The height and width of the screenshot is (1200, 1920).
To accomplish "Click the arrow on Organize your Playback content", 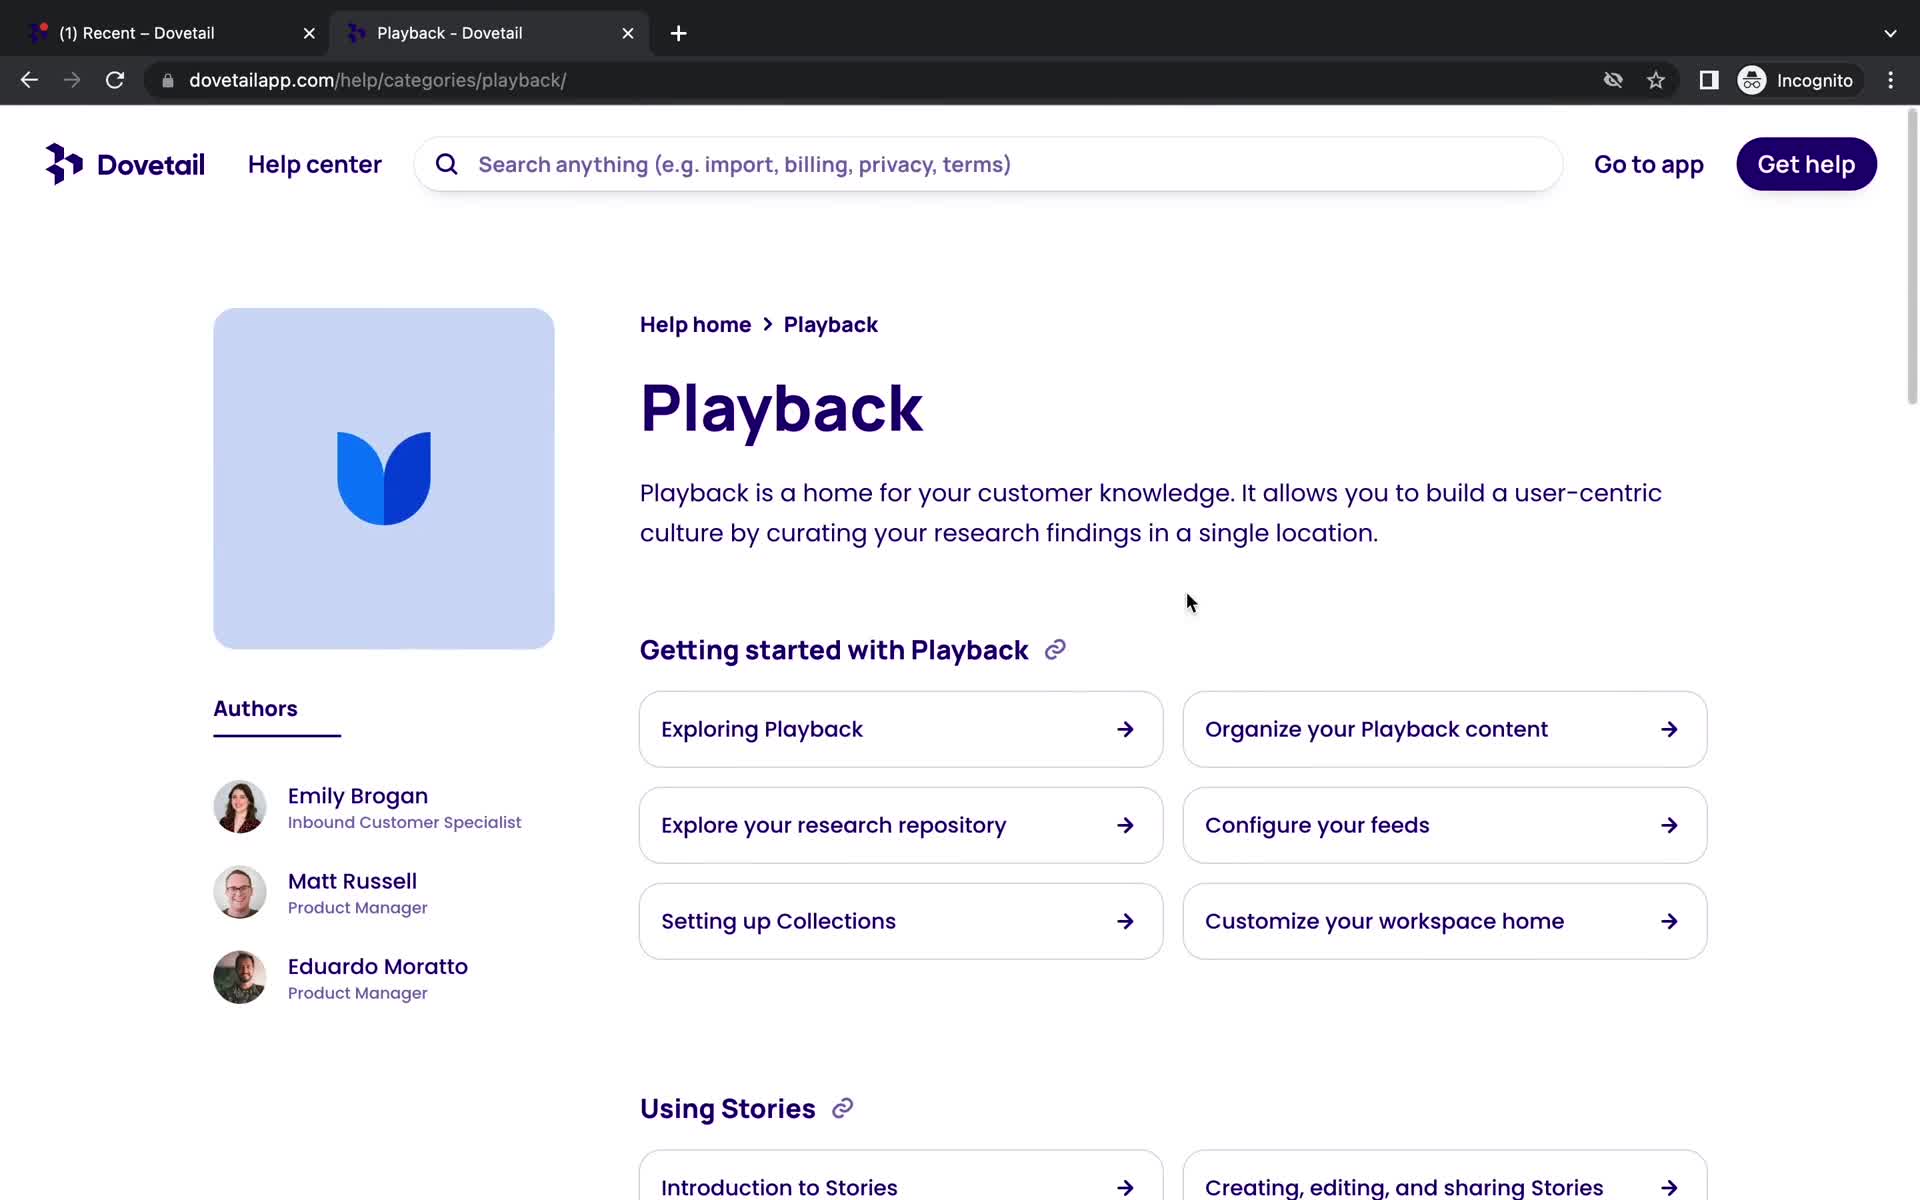I will pos(1669,730).
